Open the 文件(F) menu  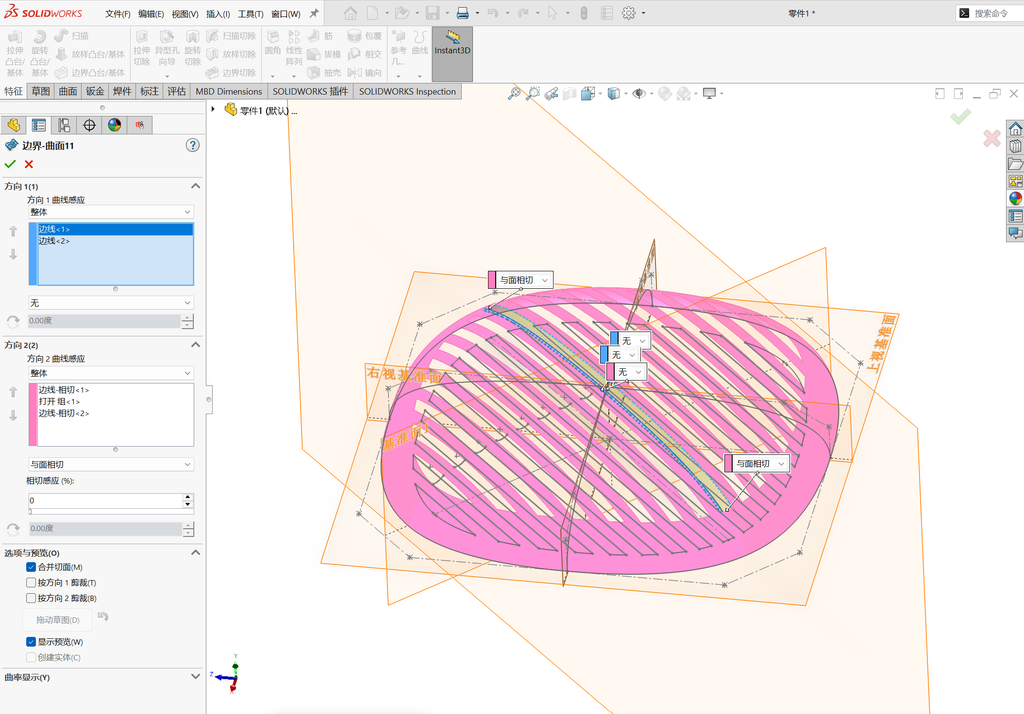pyautogui.click(x=118, y=14)
